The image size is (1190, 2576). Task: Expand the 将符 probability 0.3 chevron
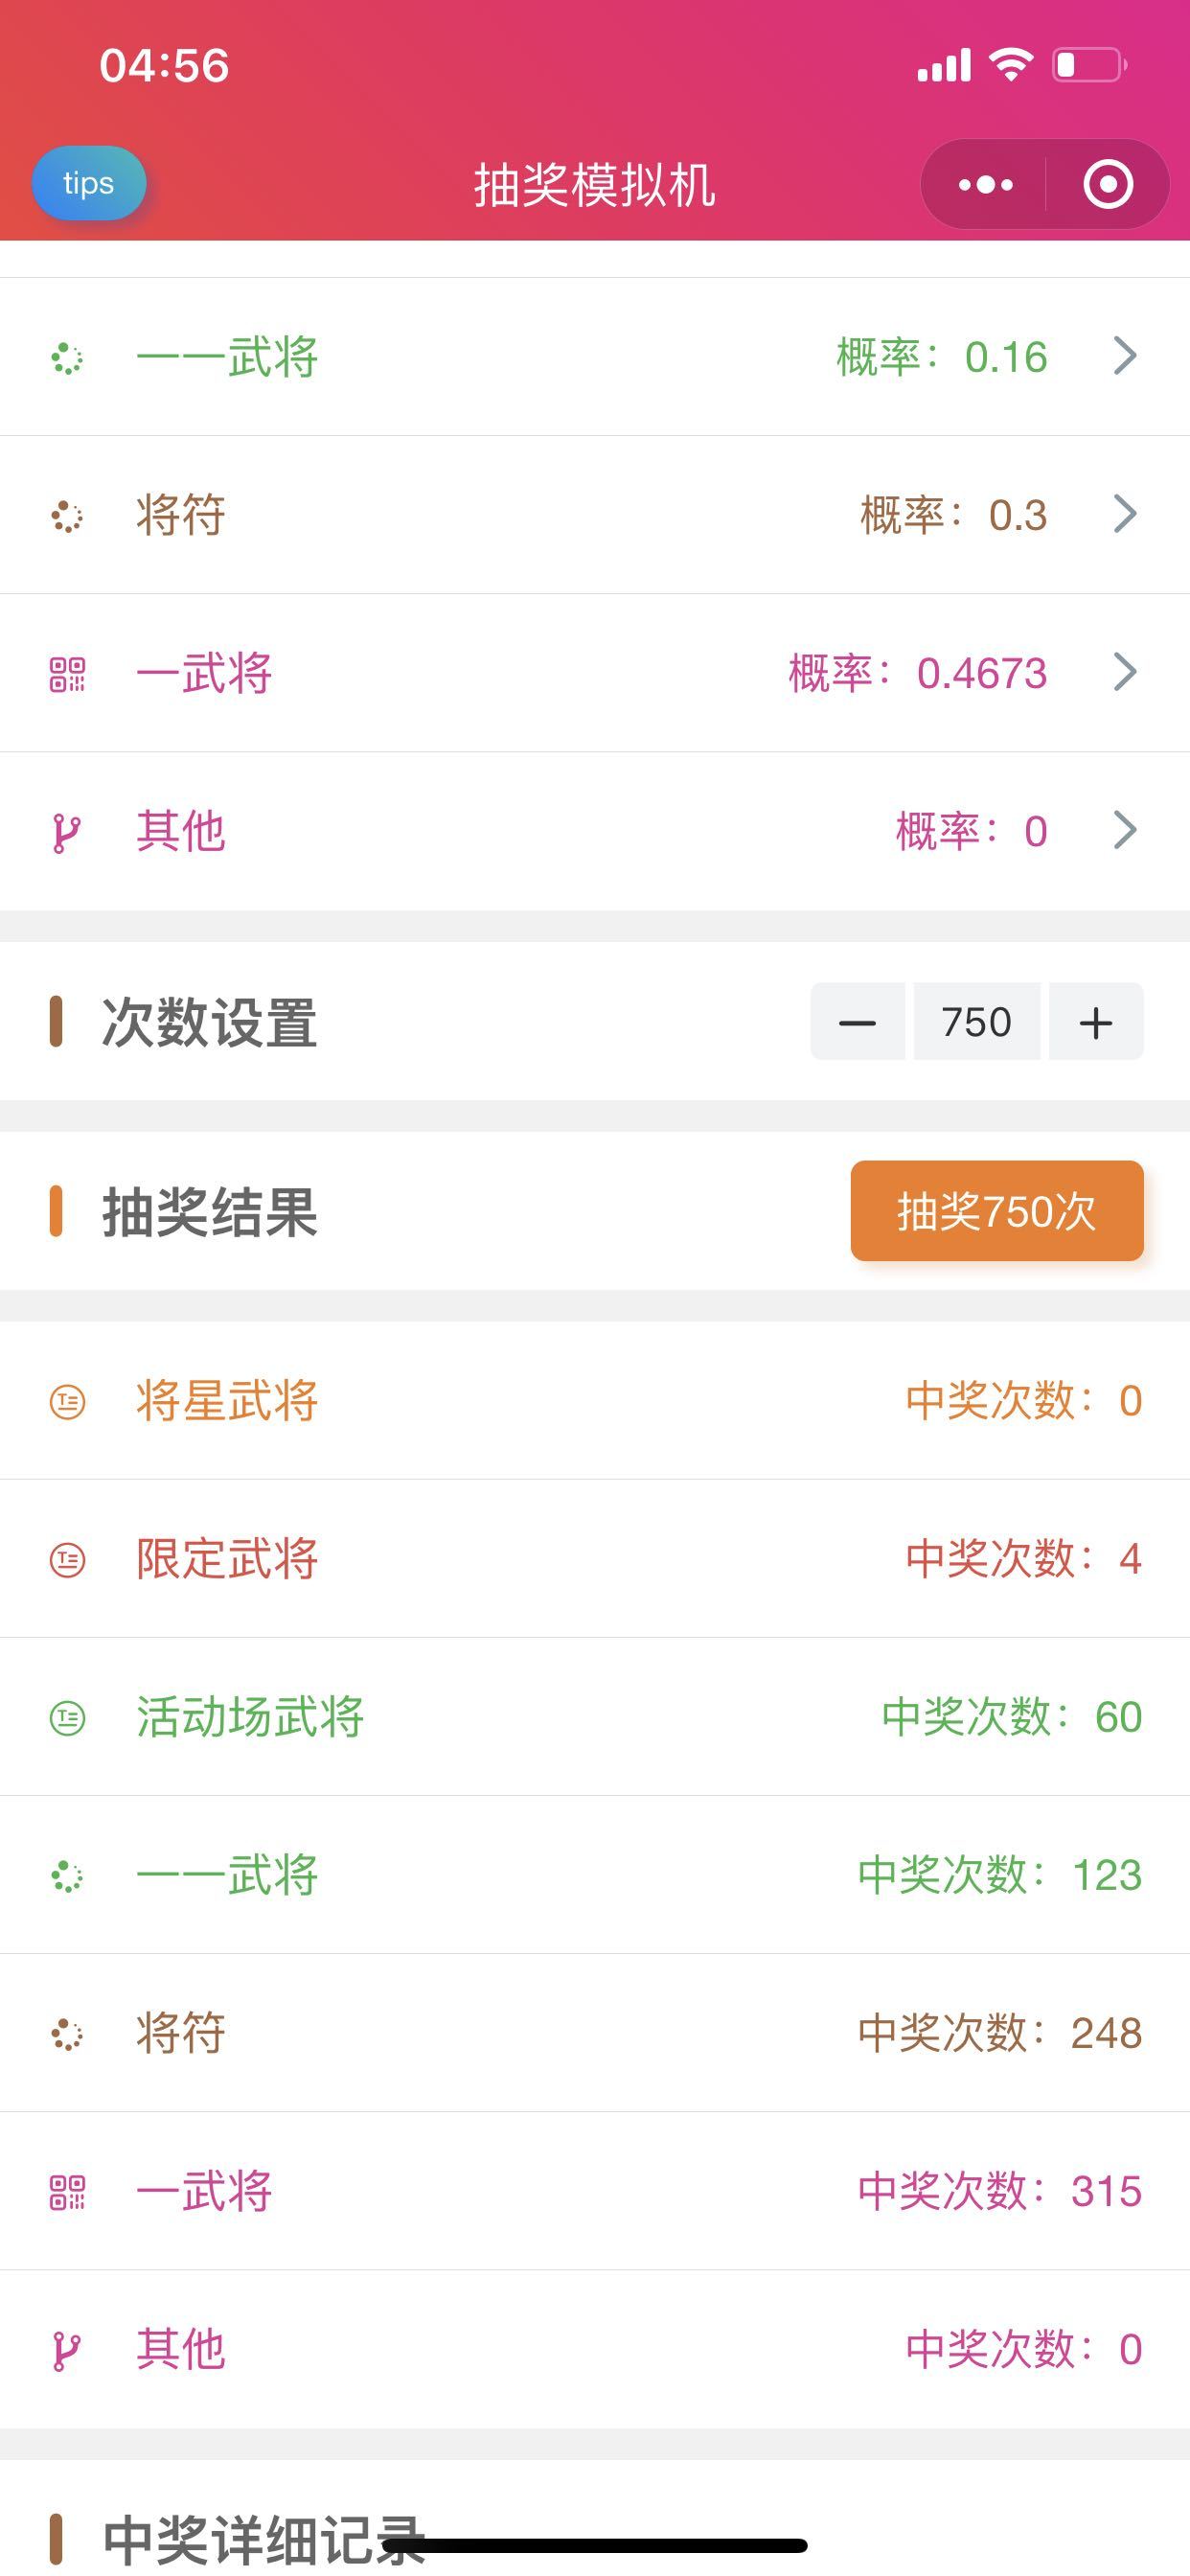click(x=1125, y=514)
